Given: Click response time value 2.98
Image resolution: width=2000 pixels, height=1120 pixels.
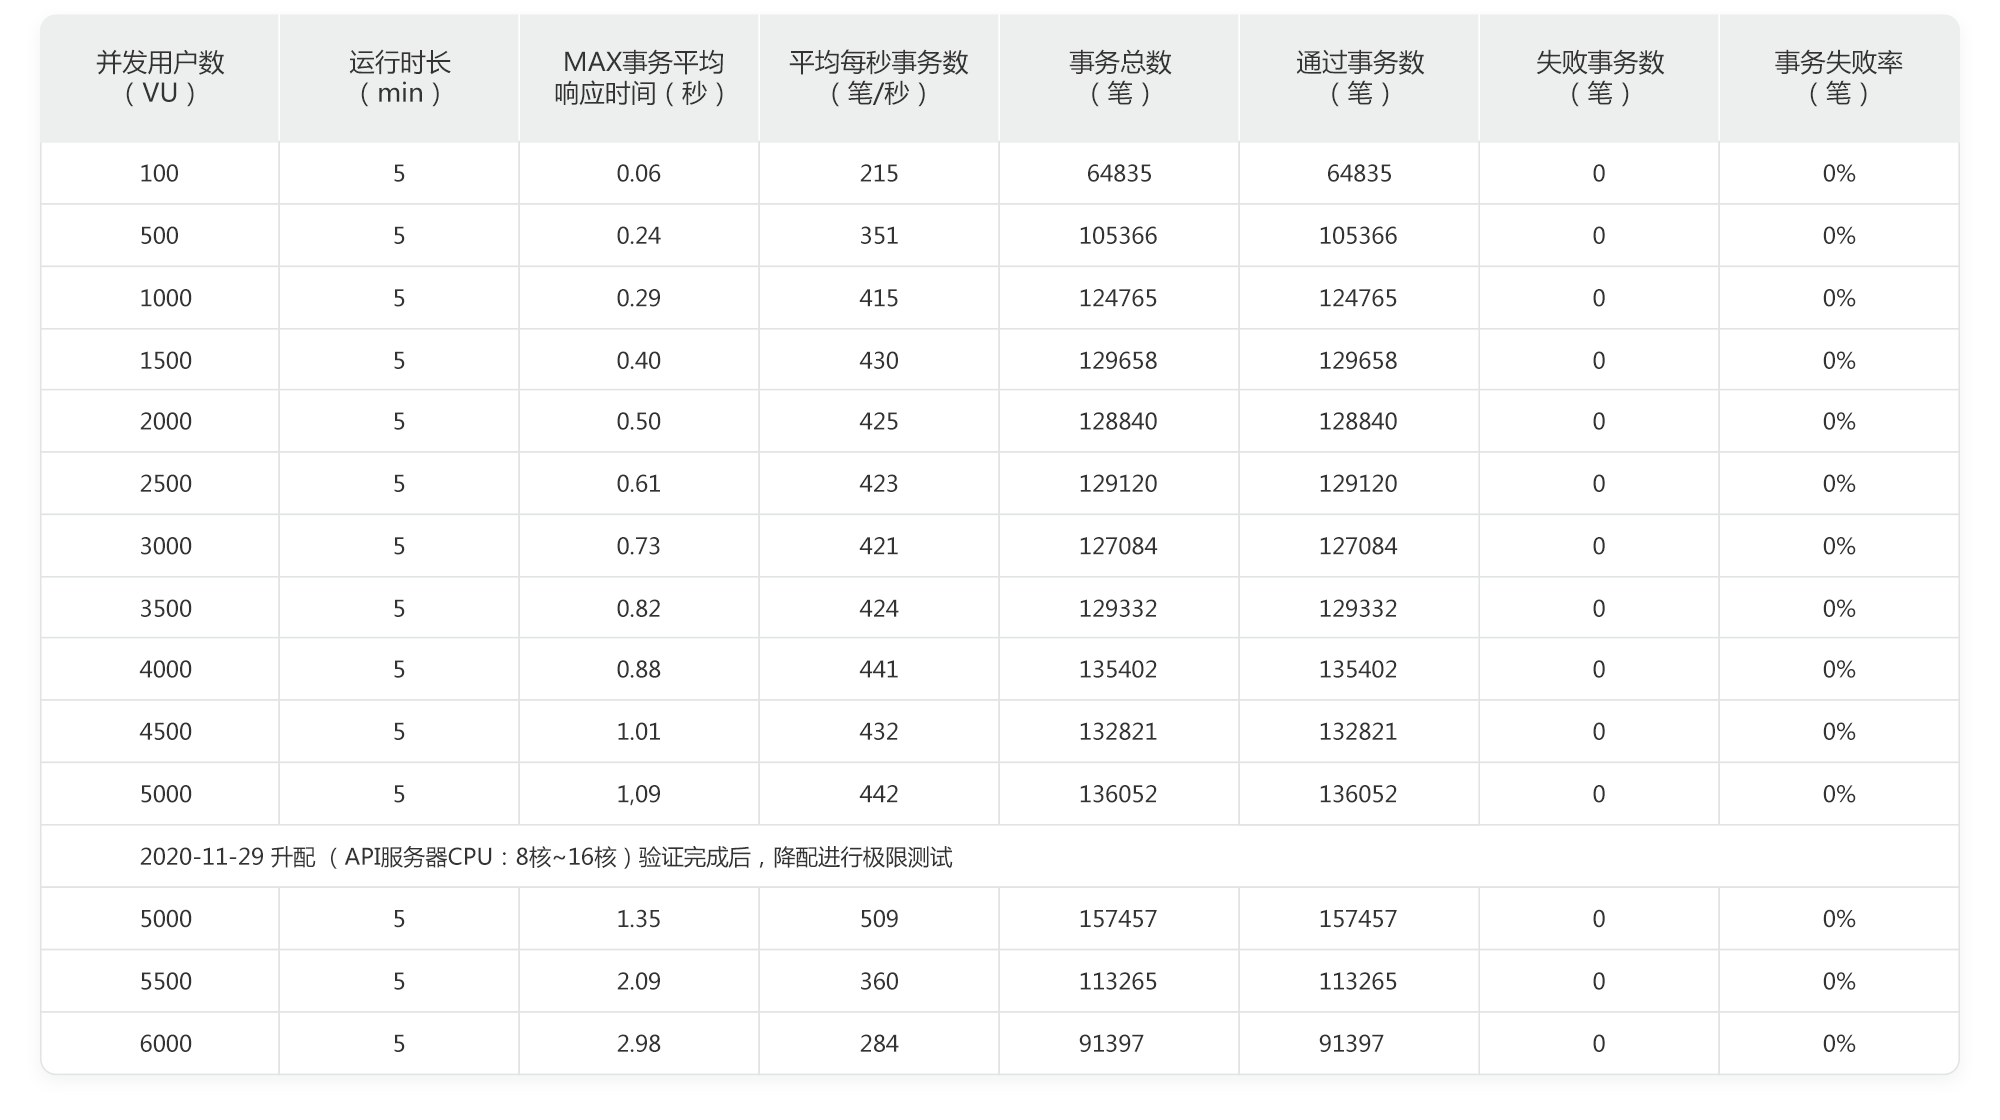Looking at the screenshot, I should point(639,1044).
